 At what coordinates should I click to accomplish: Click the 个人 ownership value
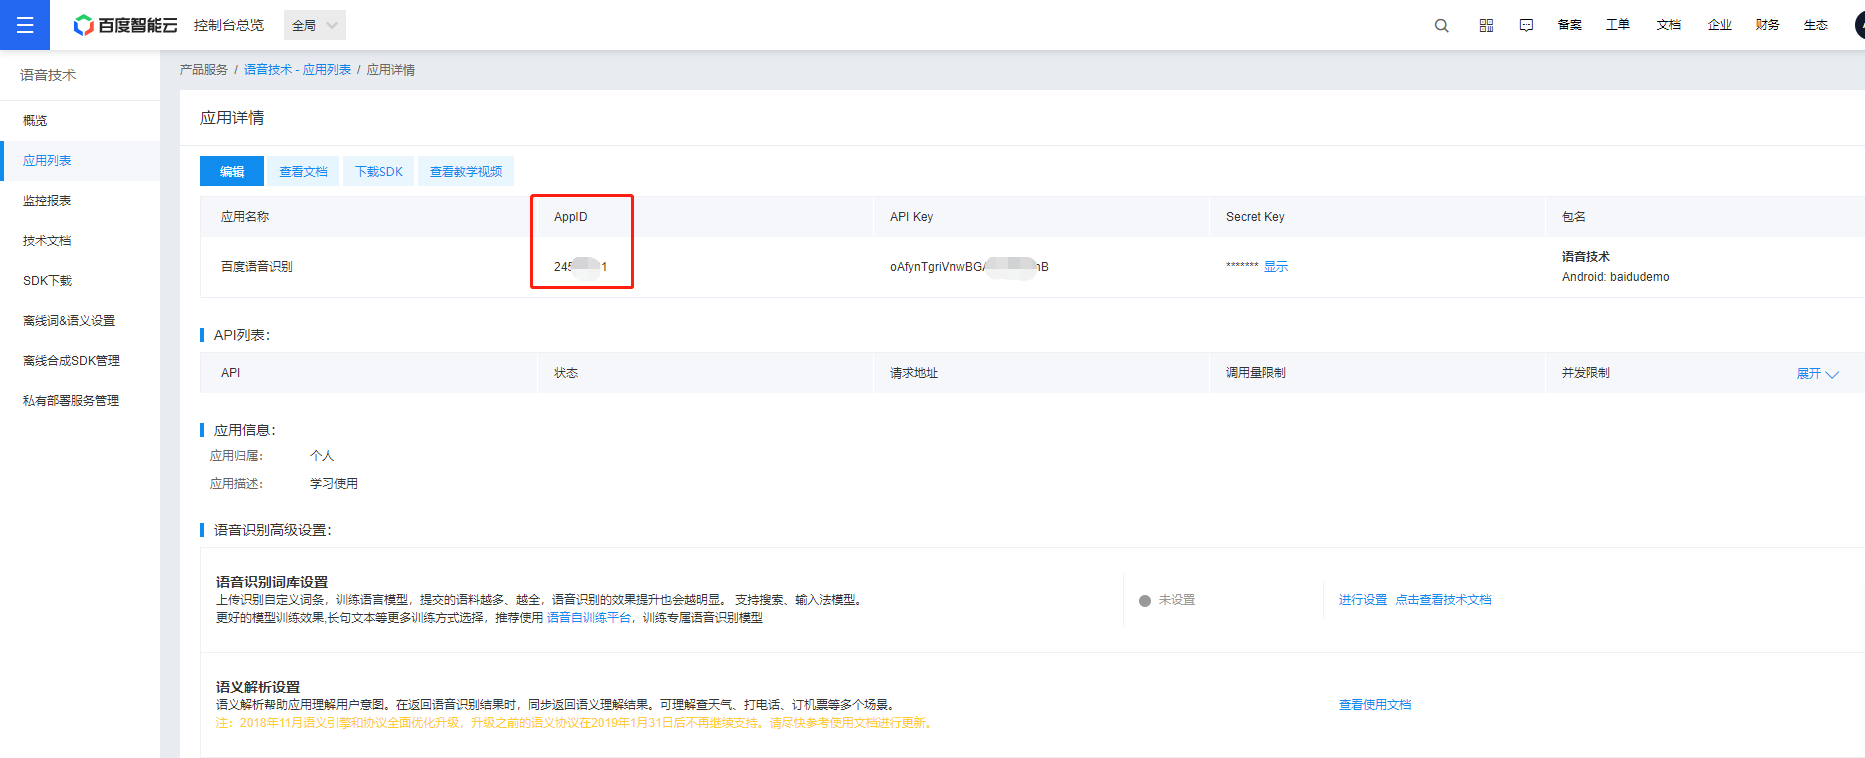(322, 455)
